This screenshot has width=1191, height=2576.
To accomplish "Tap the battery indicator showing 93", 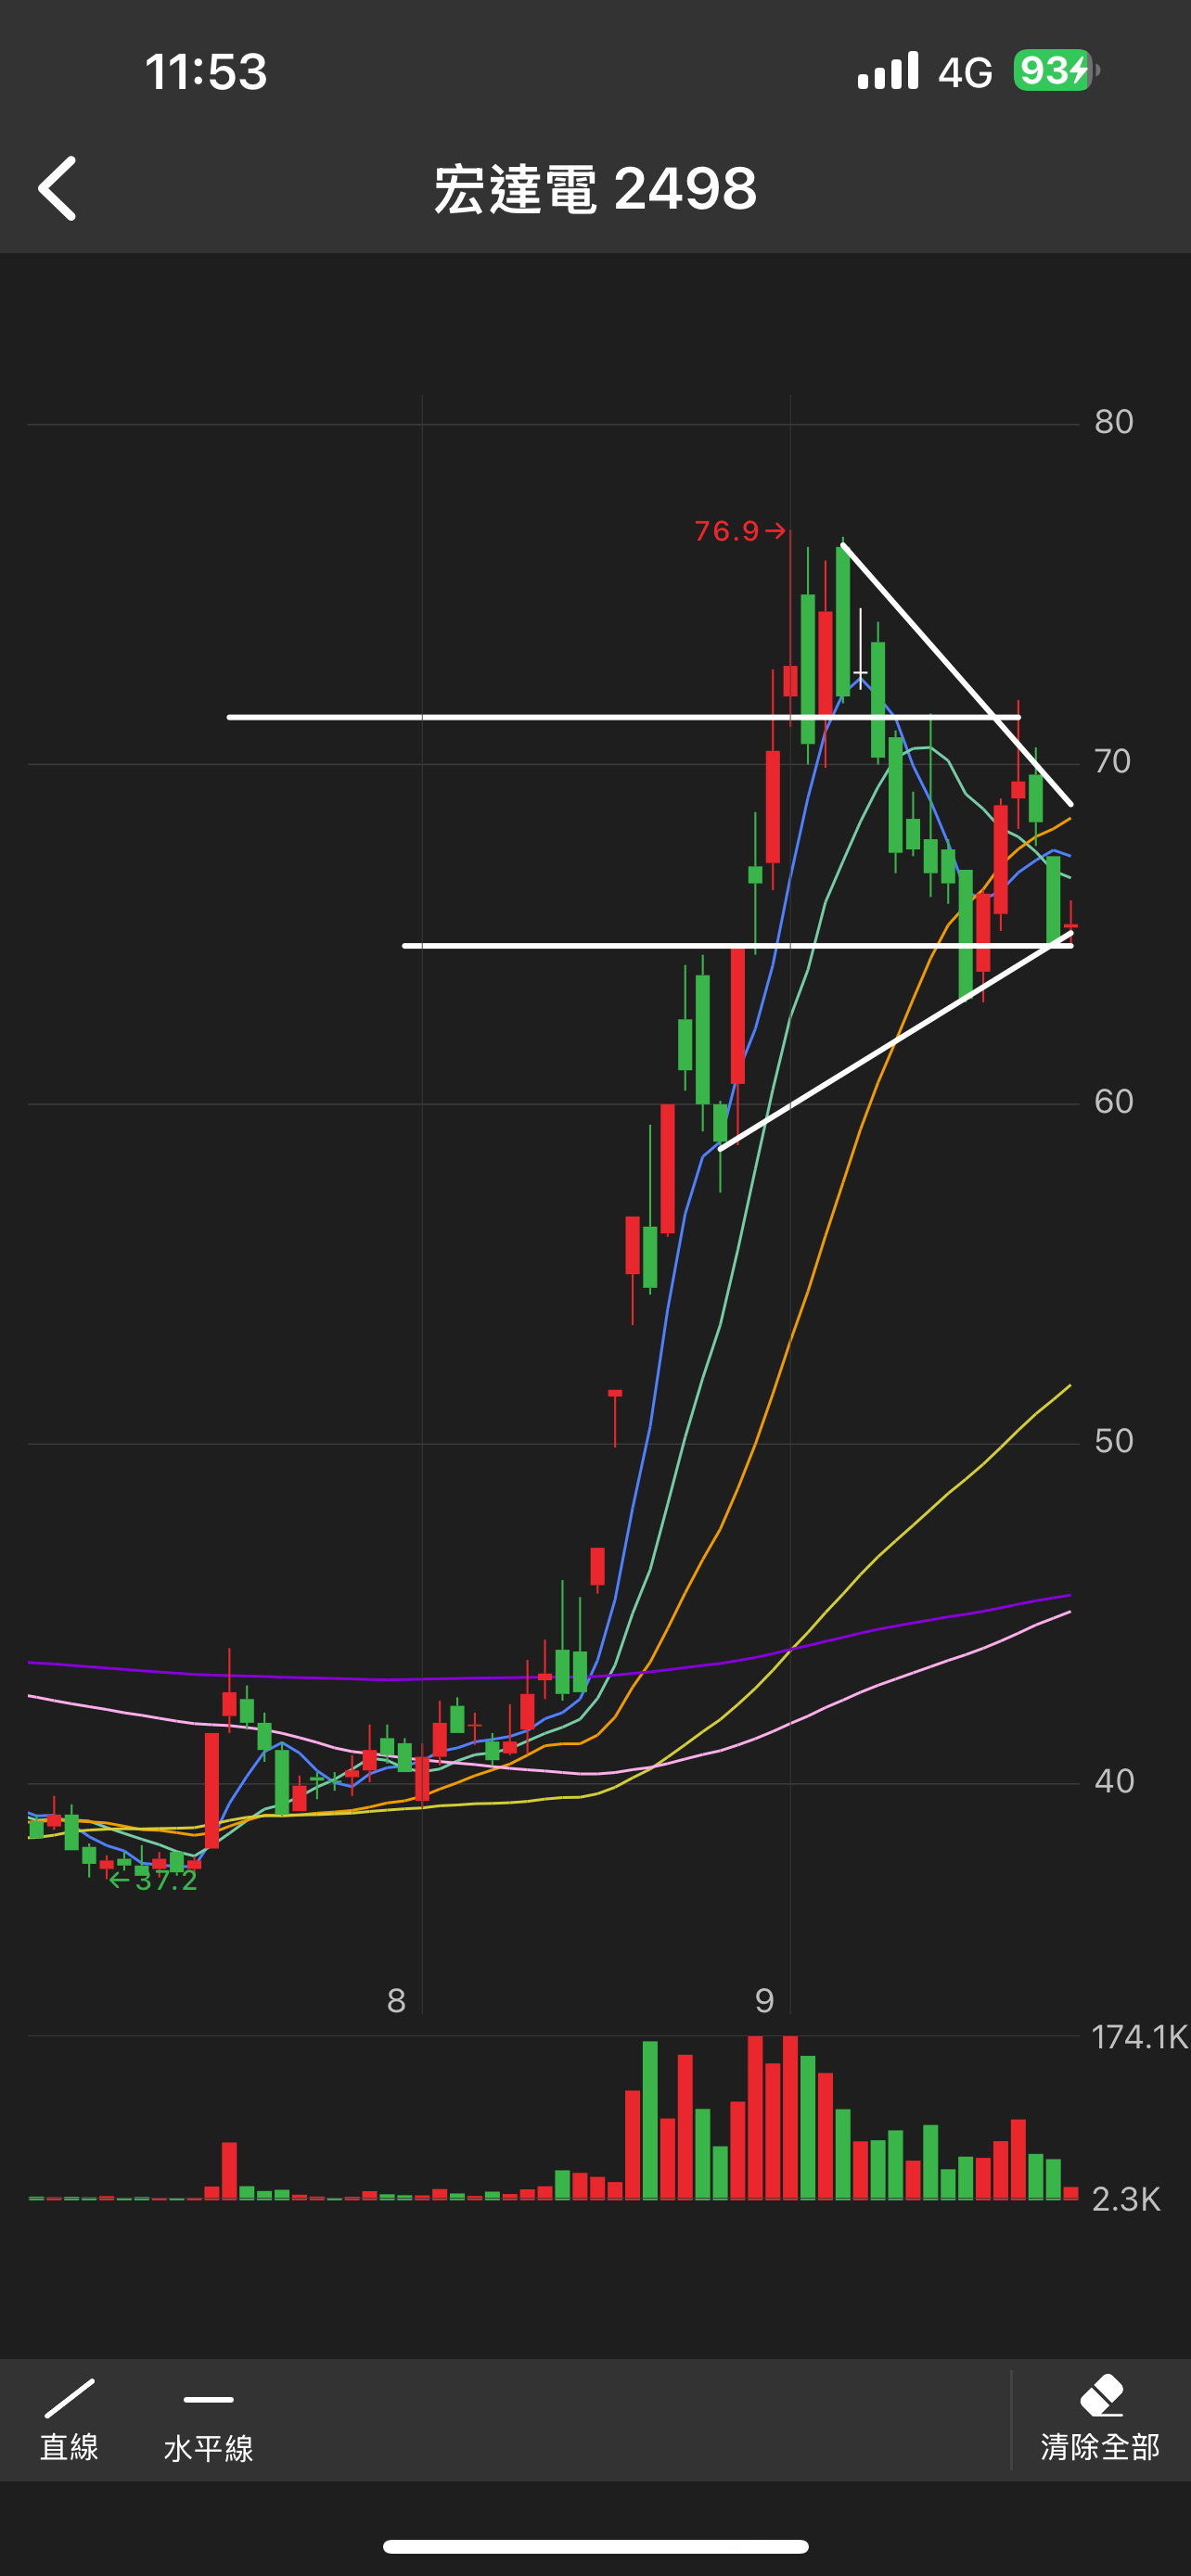I will click(x=1056, y=70).
